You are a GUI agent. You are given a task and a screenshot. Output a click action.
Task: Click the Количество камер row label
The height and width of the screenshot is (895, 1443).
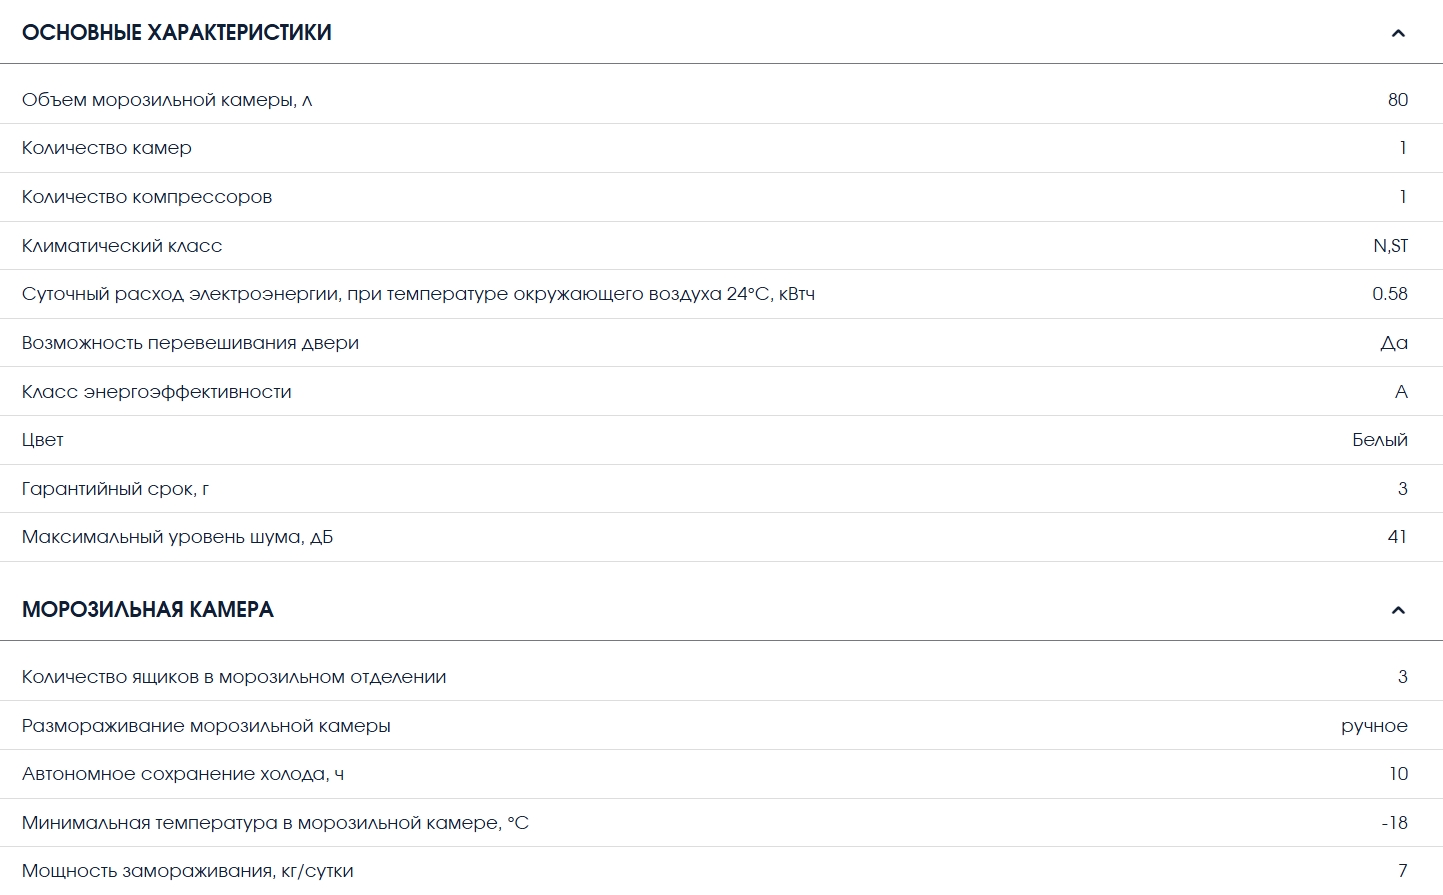click(107, 148)
